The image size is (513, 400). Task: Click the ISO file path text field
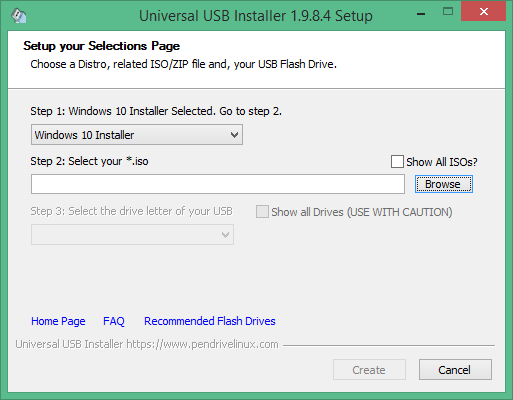[218, 184]
